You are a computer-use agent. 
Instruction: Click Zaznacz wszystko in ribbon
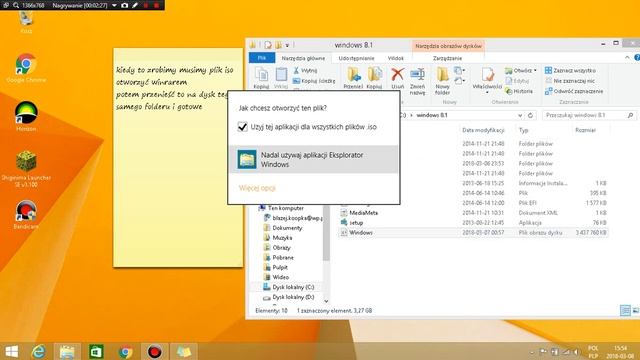pyautogui.click(x=570, y=70)
